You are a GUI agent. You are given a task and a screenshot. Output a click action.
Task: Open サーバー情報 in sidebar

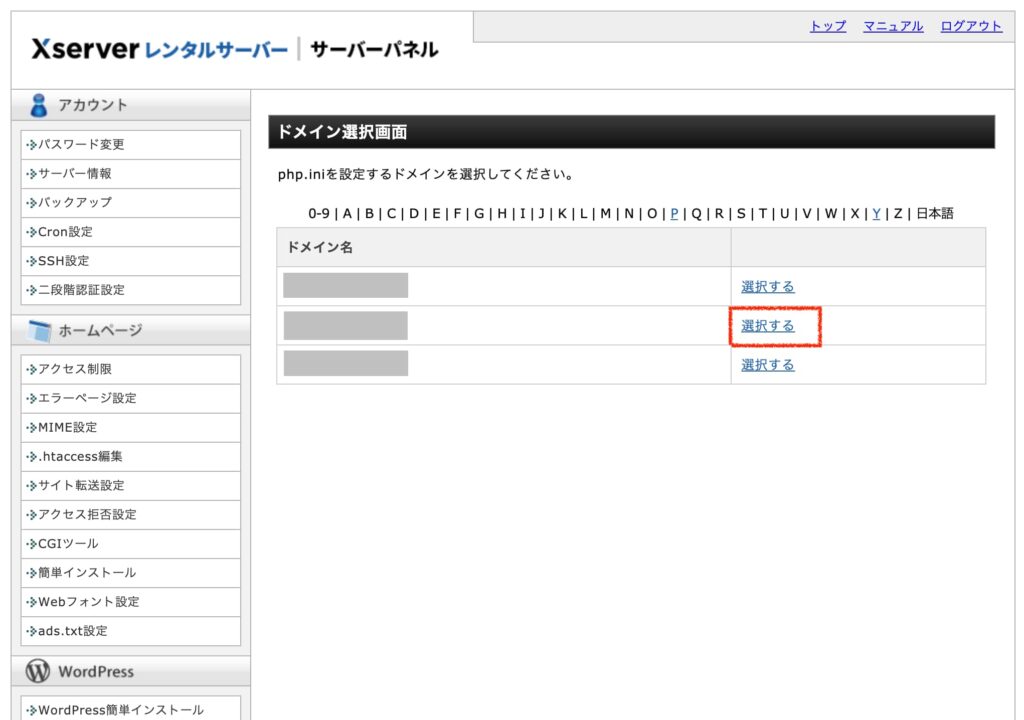(x=131, y=174)
